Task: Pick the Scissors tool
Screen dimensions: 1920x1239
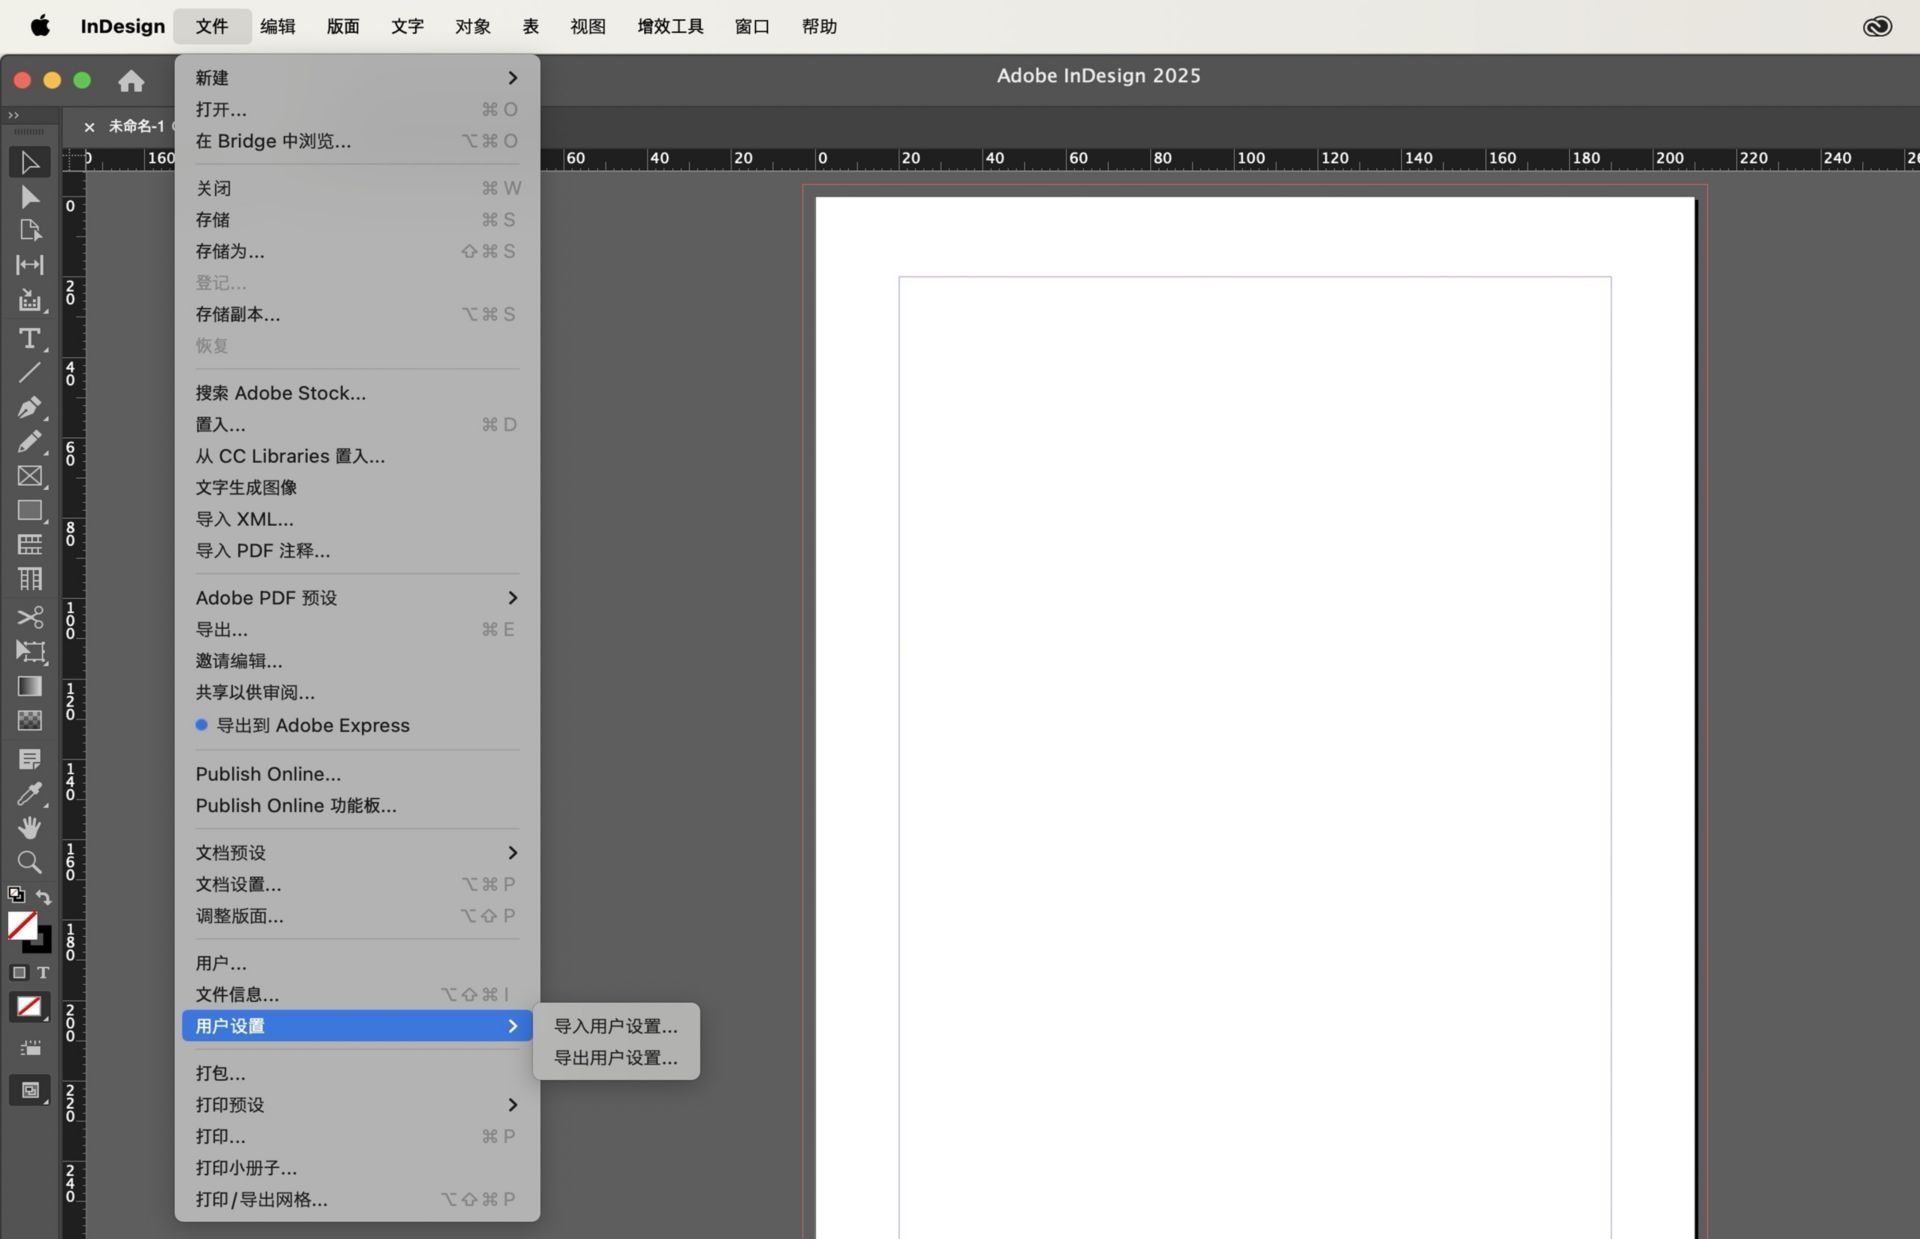Action: [29, 616]
